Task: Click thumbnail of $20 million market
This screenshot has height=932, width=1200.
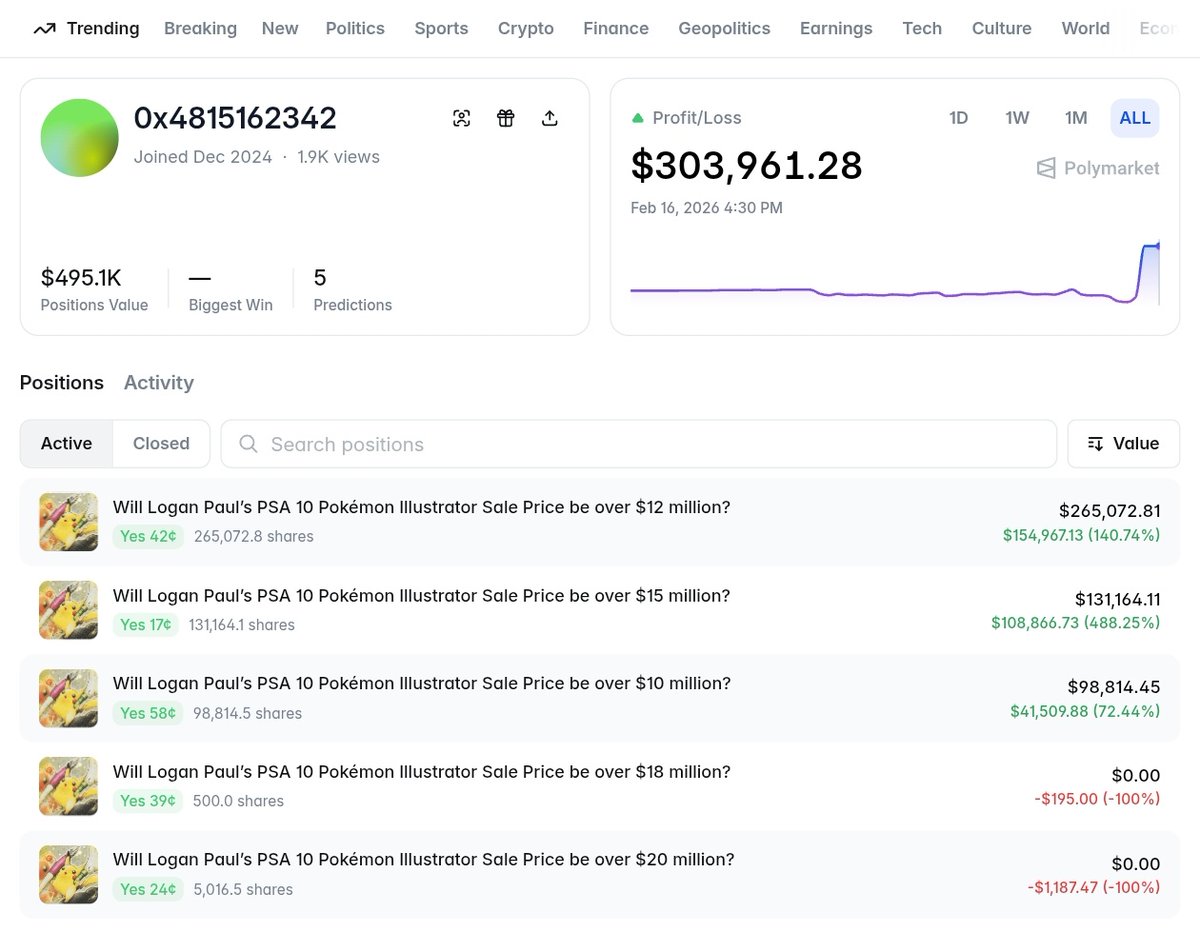Action: (x=68, y=874)
